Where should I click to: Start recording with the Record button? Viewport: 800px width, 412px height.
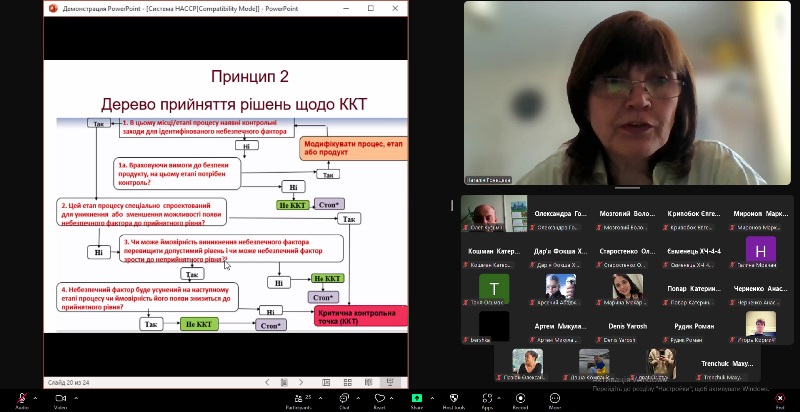[520, 398]
